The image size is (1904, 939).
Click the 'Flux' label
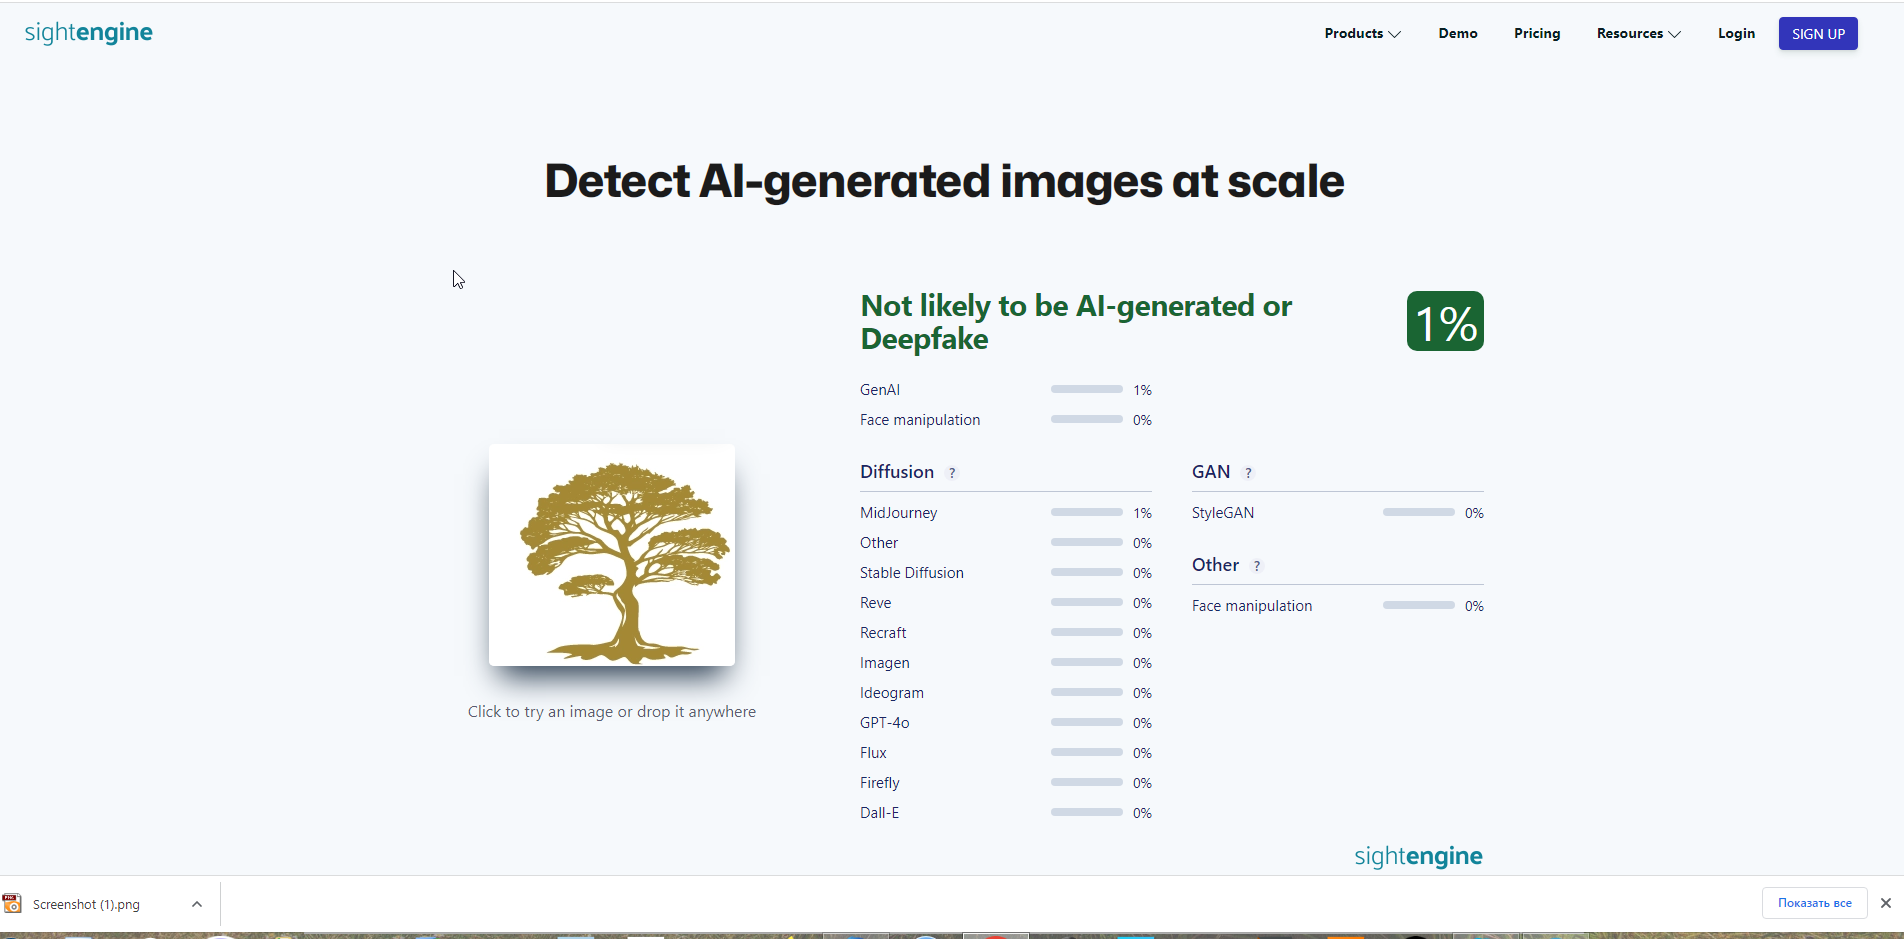[873, 753]
